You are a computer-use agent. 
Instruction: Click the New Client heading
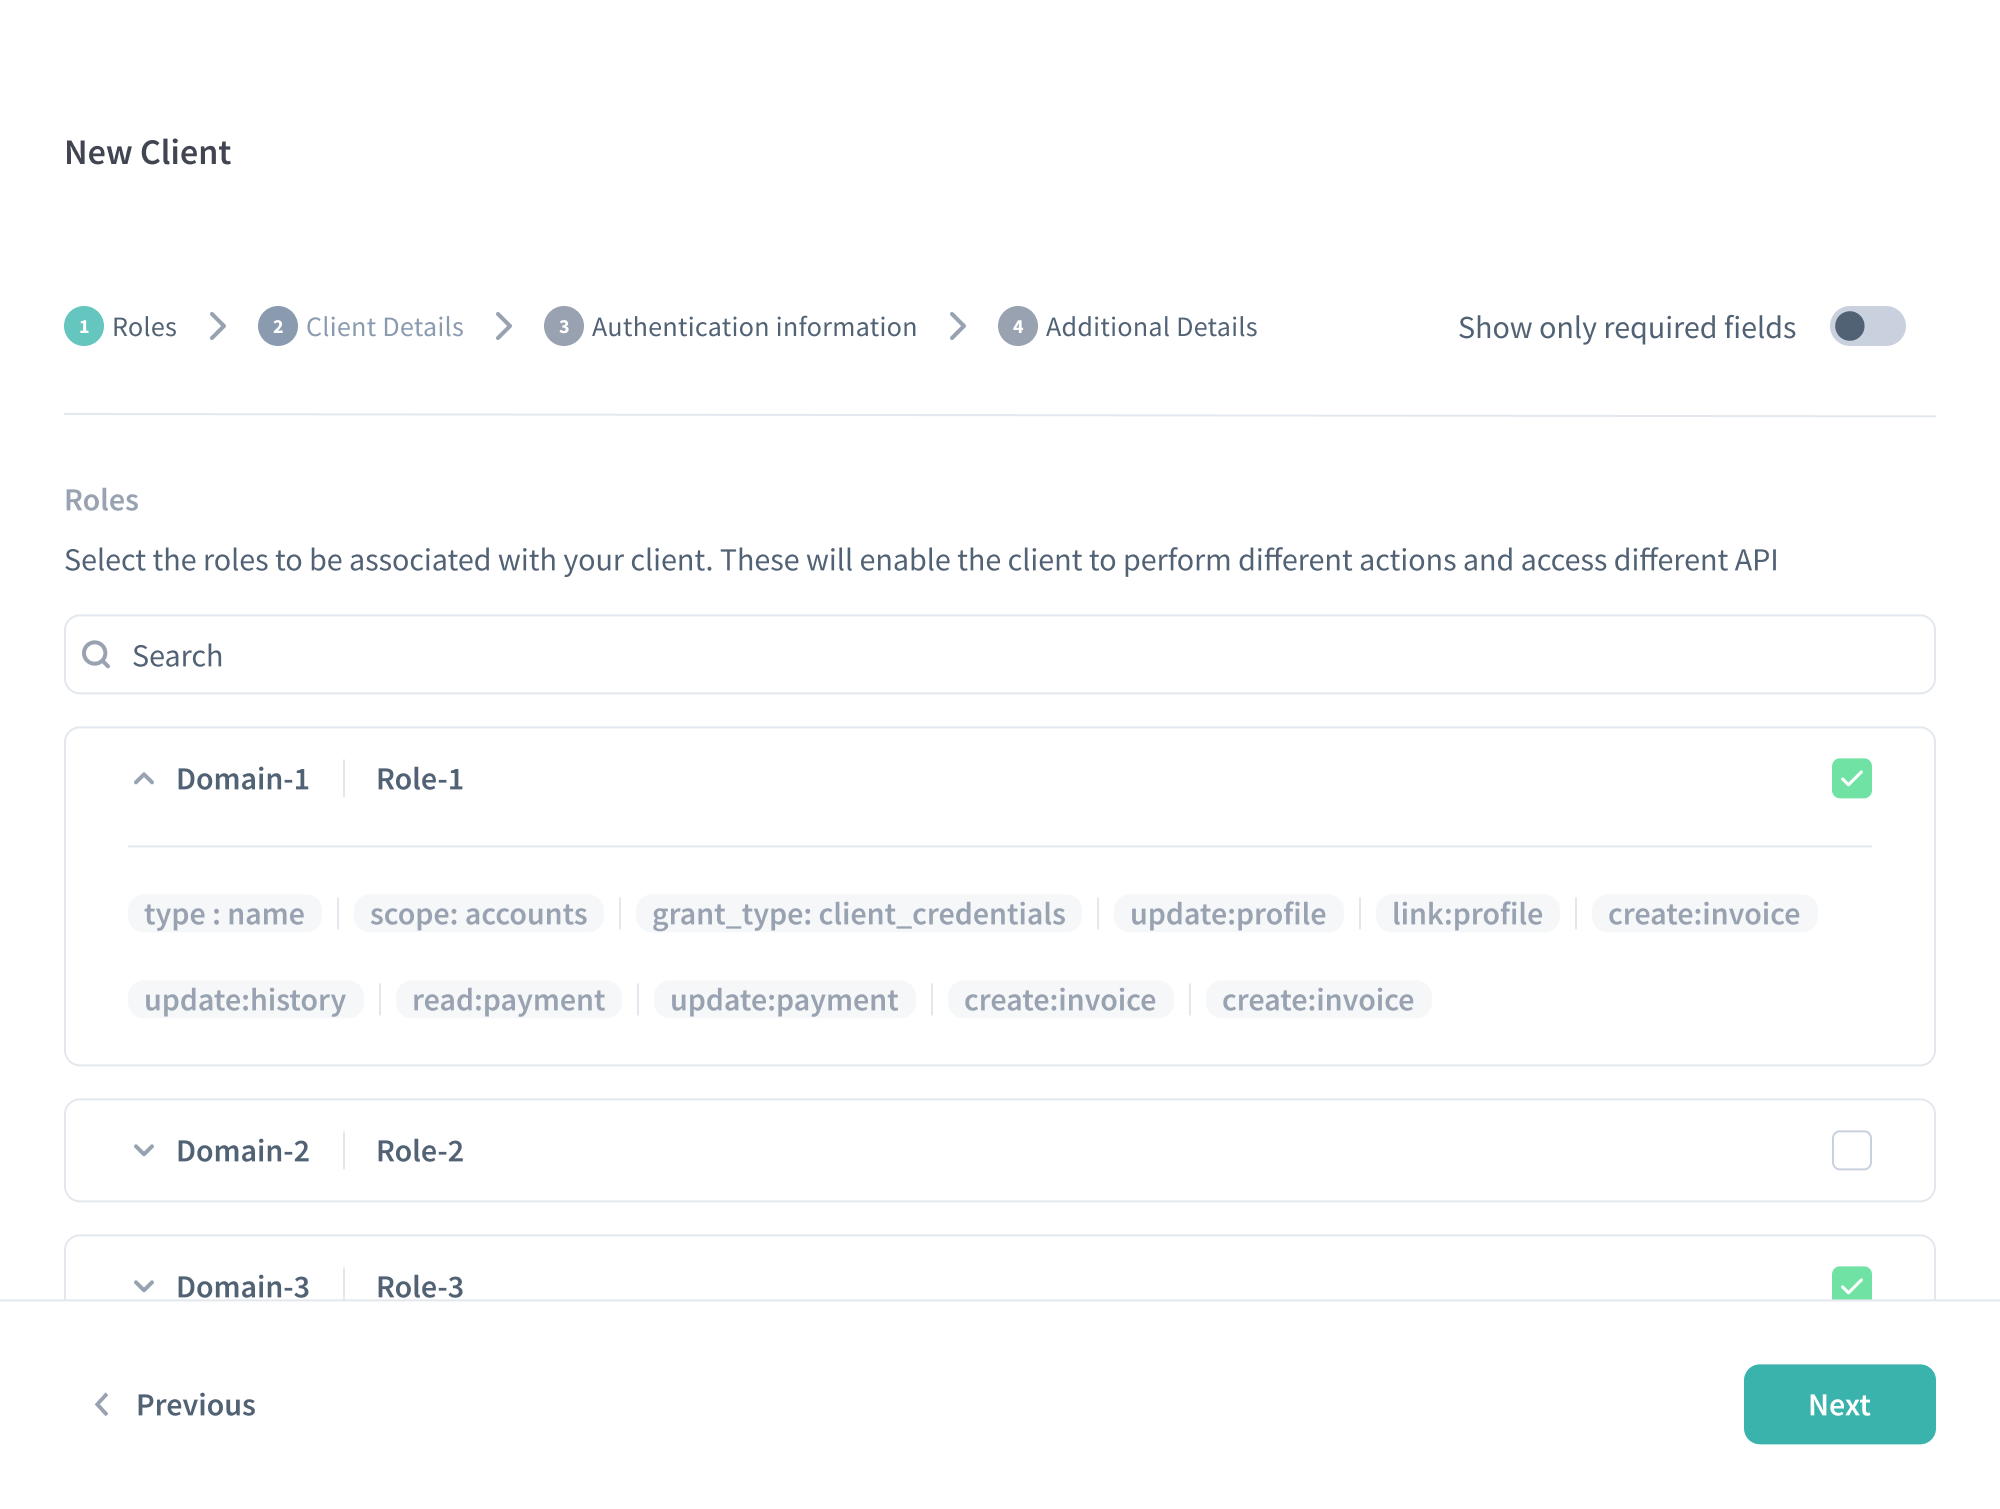pos(148,152)
